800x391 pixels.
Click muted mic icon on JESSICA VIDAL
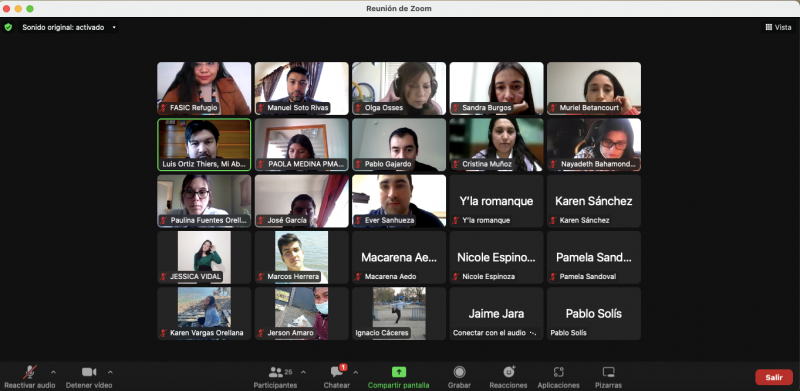163,277
